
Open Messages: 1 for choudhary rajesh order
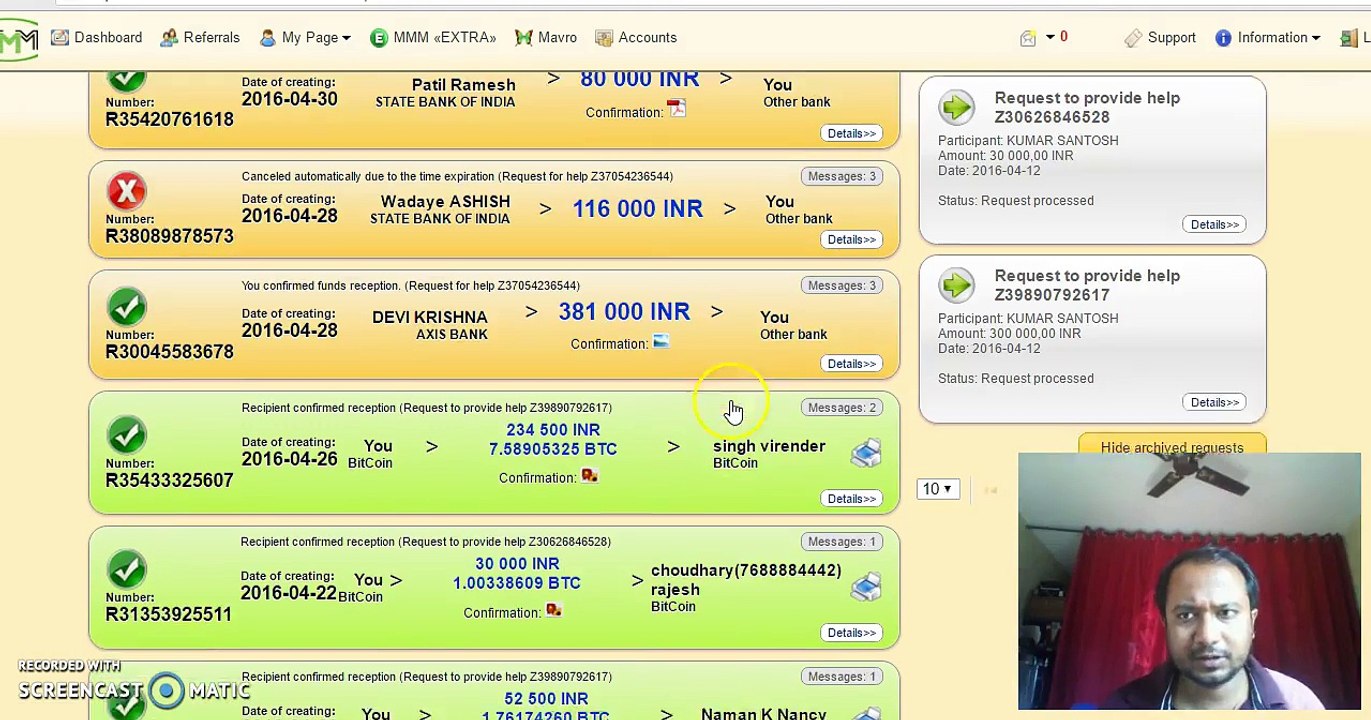point(842,541)
